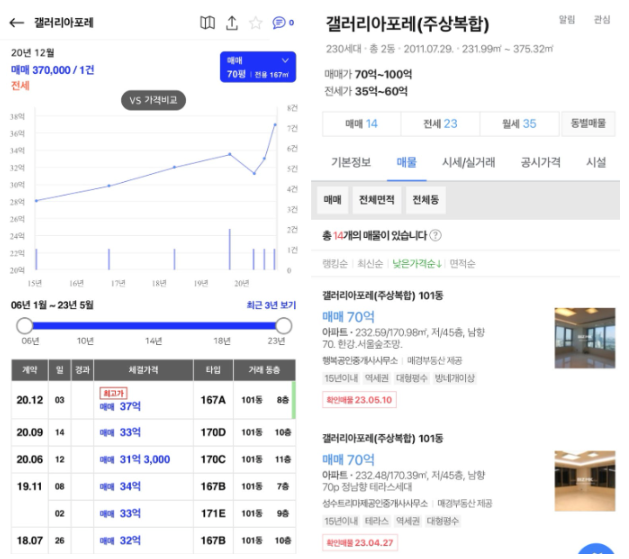Go back with the left arrow icon
Viewport: 629px width, 559px height.
pyautogui.click(x=16, y=23)
